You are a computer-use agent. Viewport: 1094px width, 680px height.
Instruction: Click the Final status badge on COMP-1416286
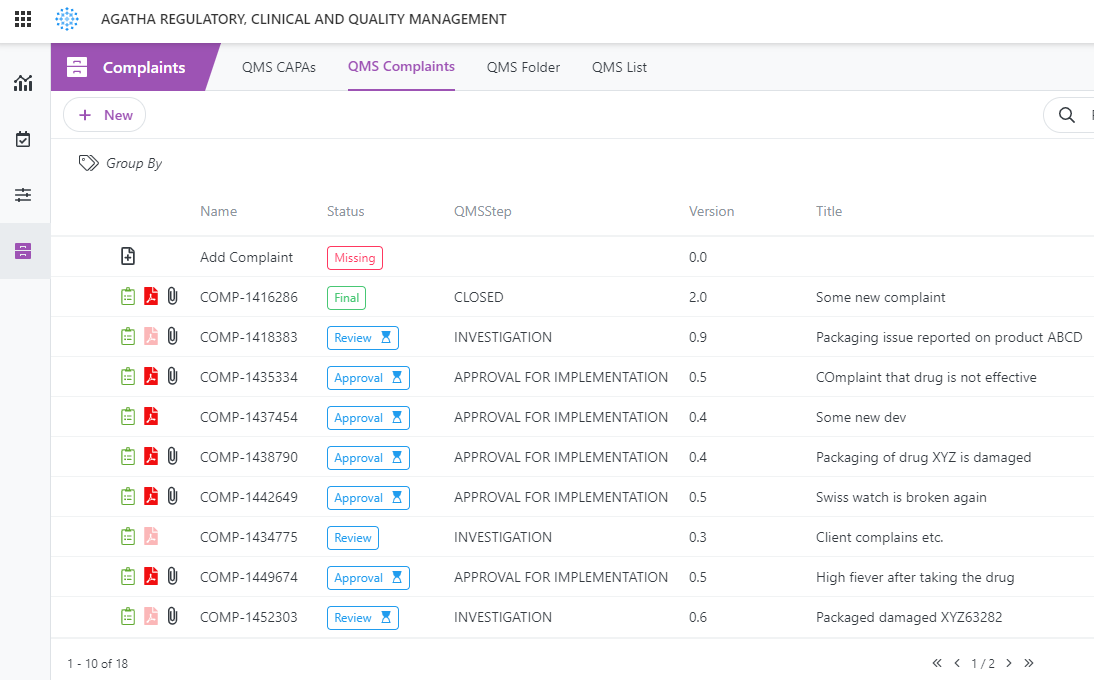tap(346, 297)
